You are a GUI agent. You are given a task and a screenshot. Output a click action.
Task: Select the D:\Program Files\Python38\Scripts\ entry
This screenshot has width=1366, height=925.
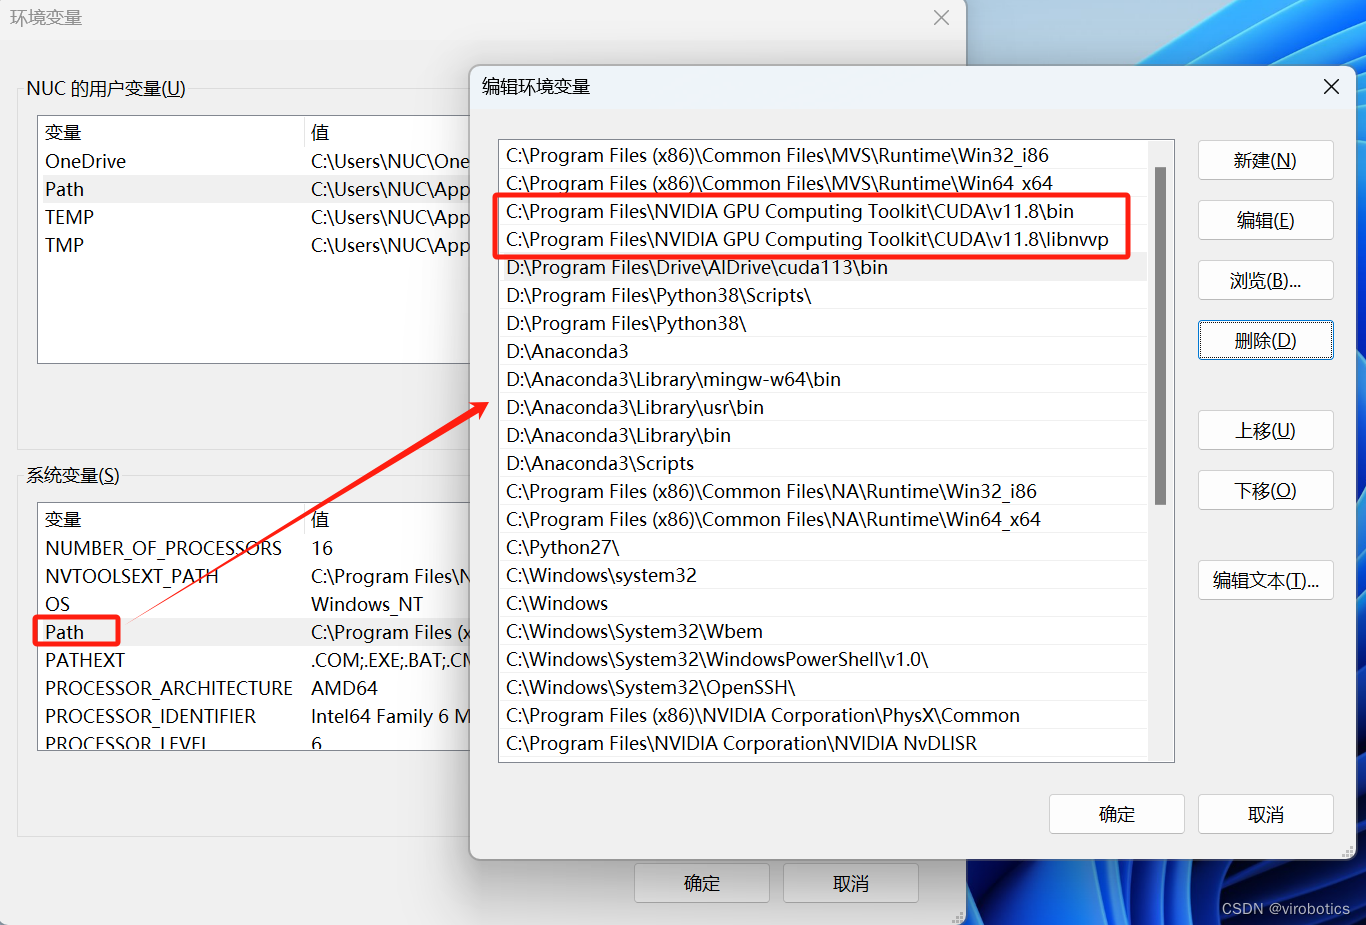pyautogui.click(x=823, y=295)
